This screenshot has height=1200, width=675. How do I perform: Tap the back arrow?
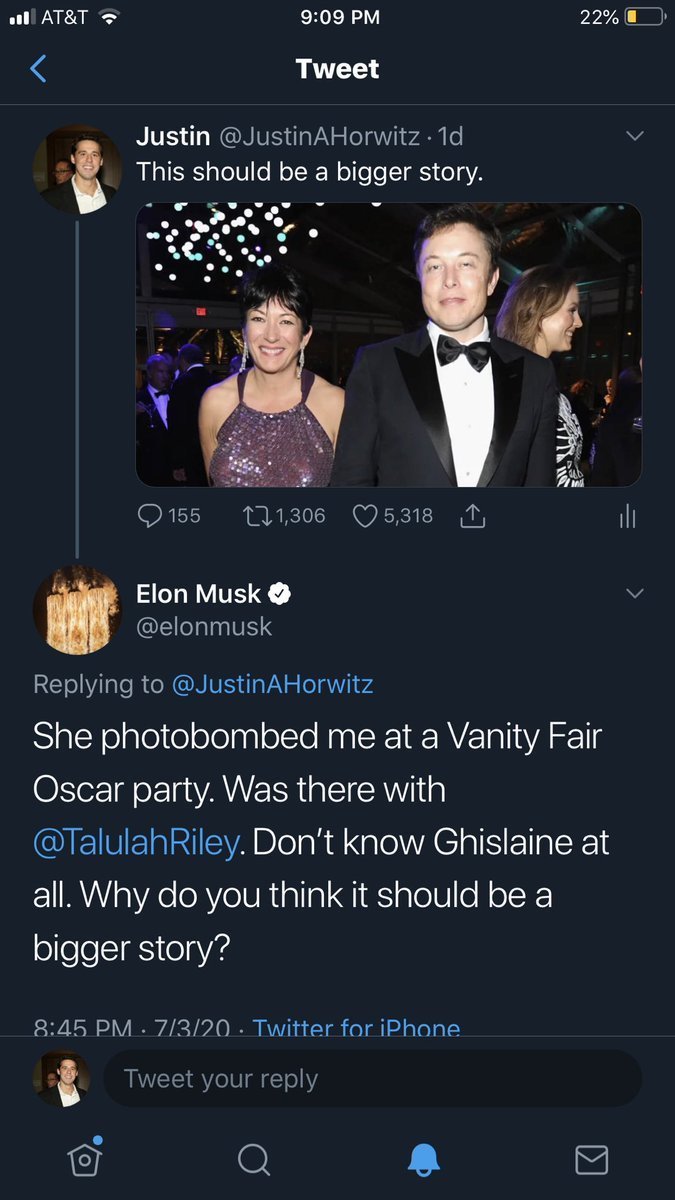(x=39, y=69)
